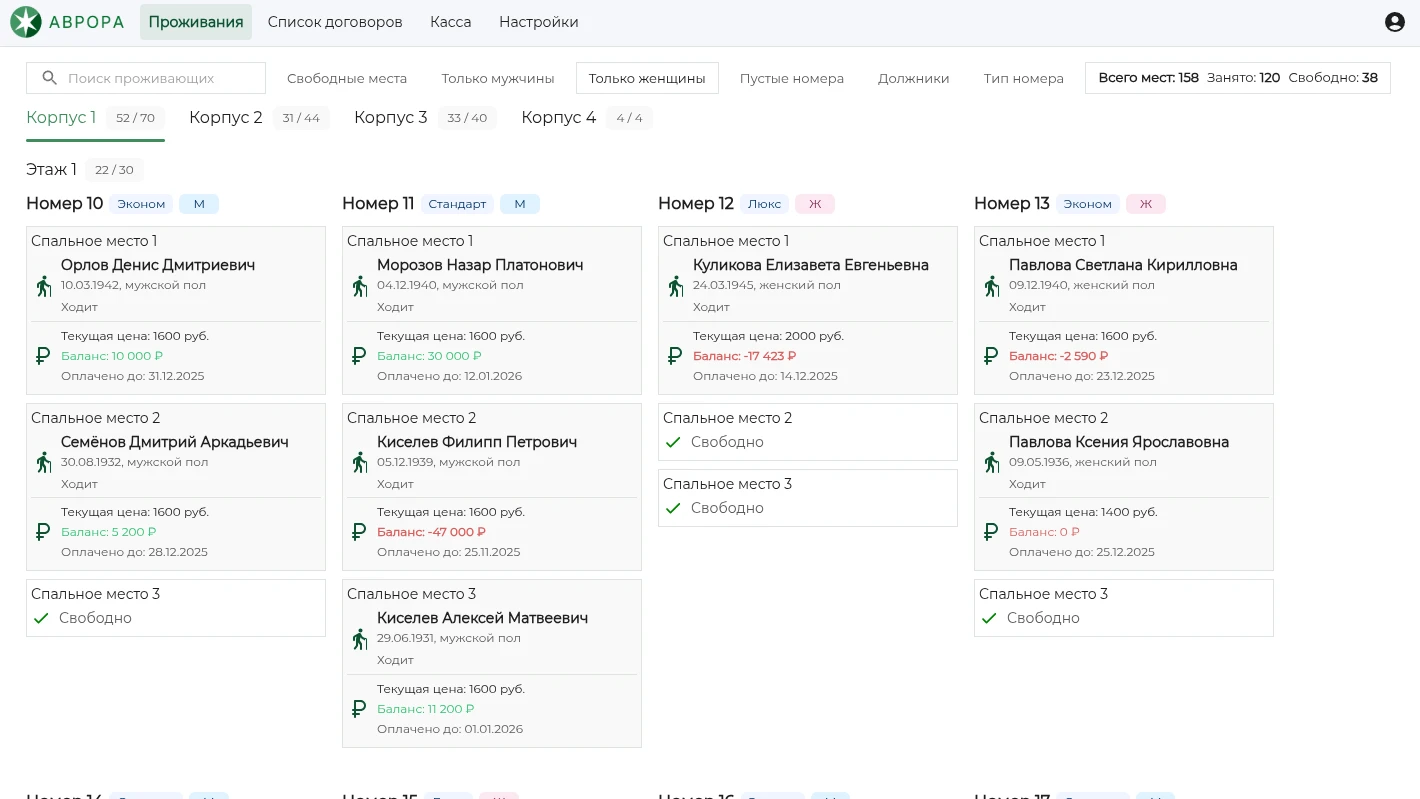
Task: Click green checkmark on Номер 10 free bed 3
Action: [x=41, y=618]
